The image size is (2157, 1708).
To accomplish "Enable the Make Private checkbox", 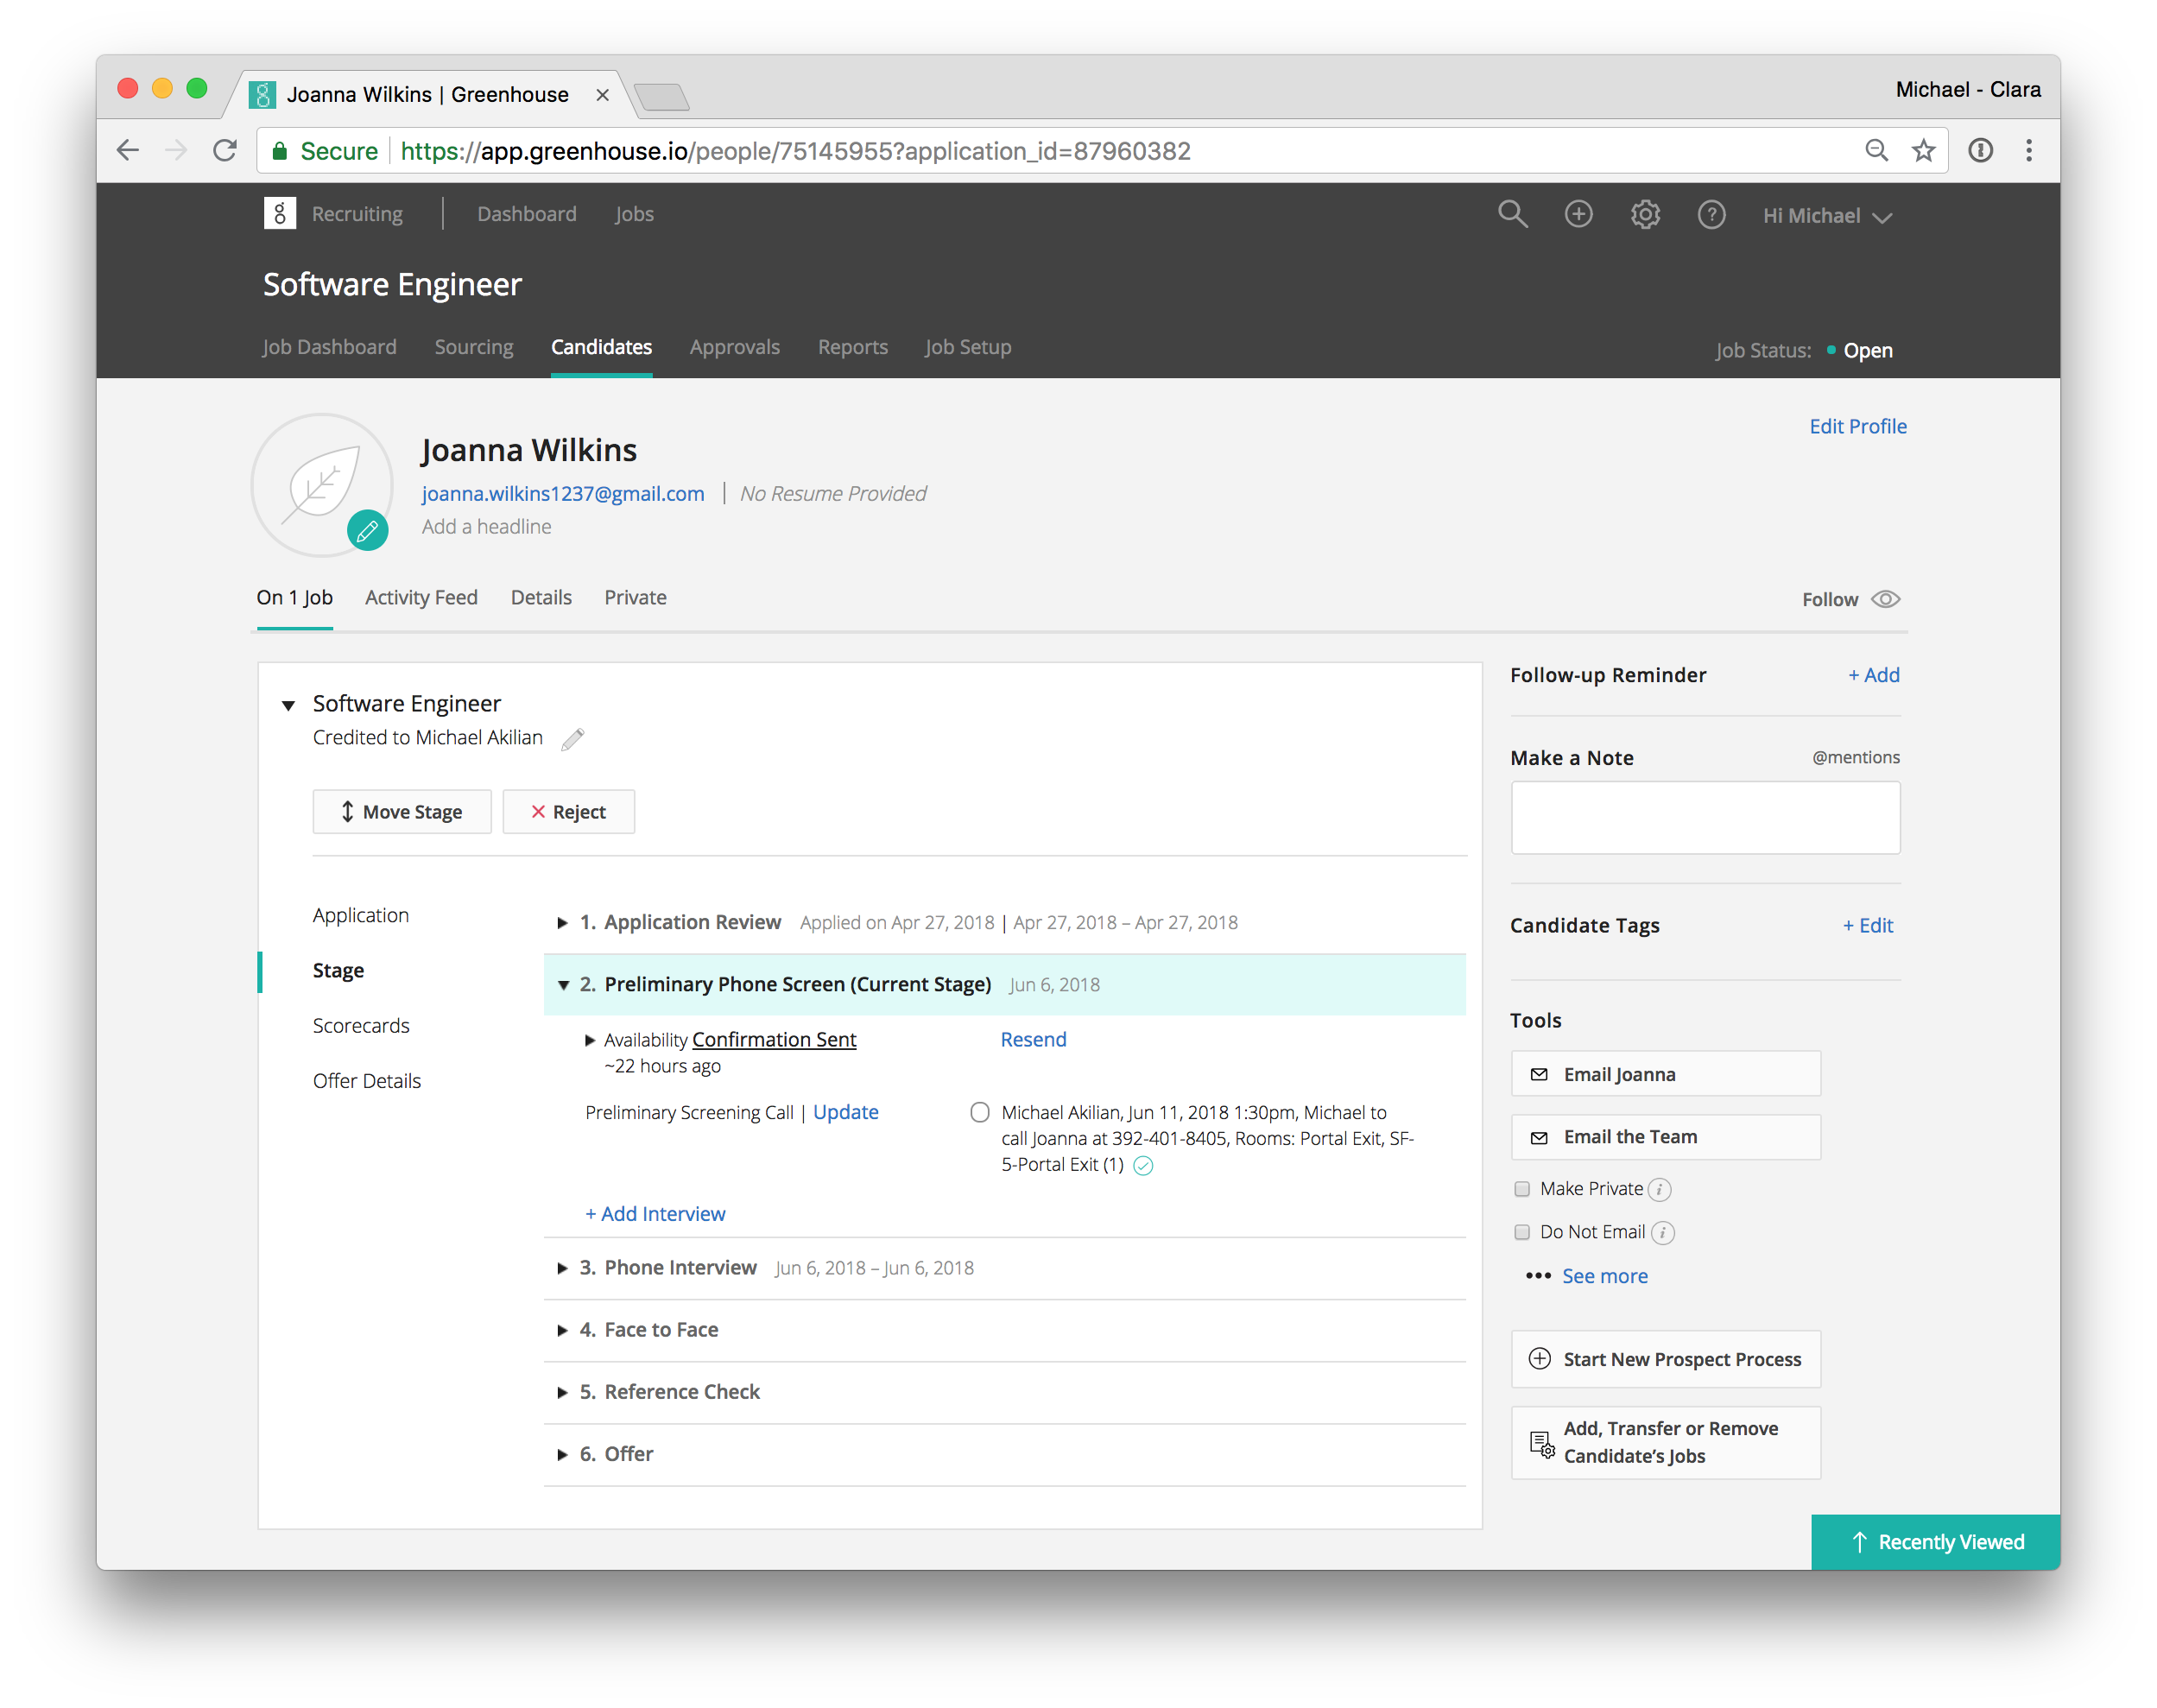I will [1522, 1189].
